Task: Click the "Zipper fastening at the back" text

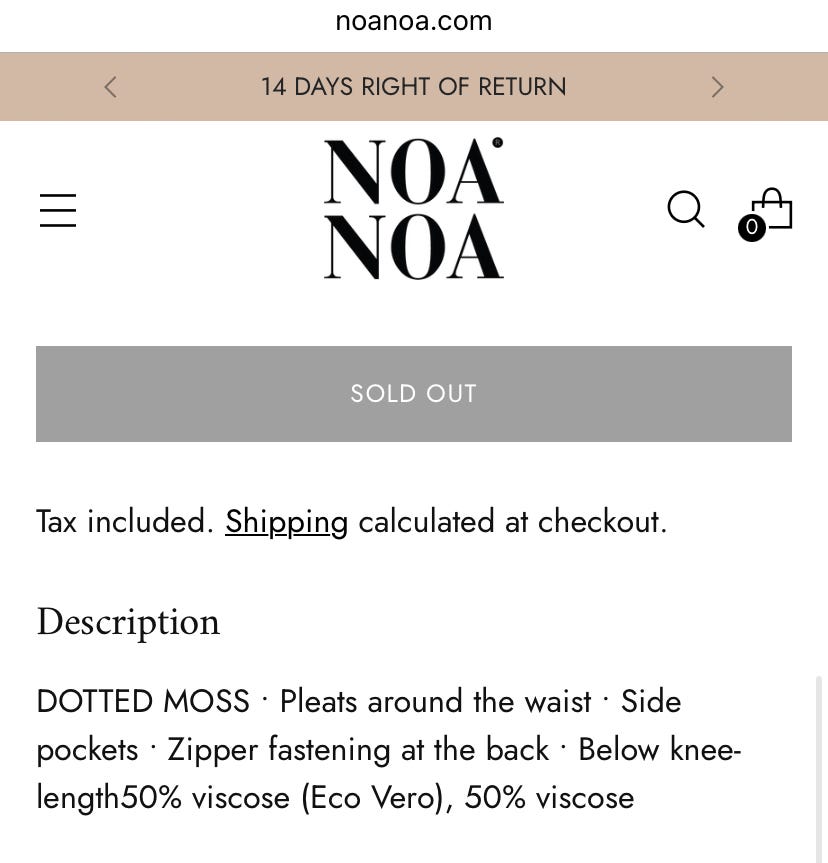Action: (358, 750)
